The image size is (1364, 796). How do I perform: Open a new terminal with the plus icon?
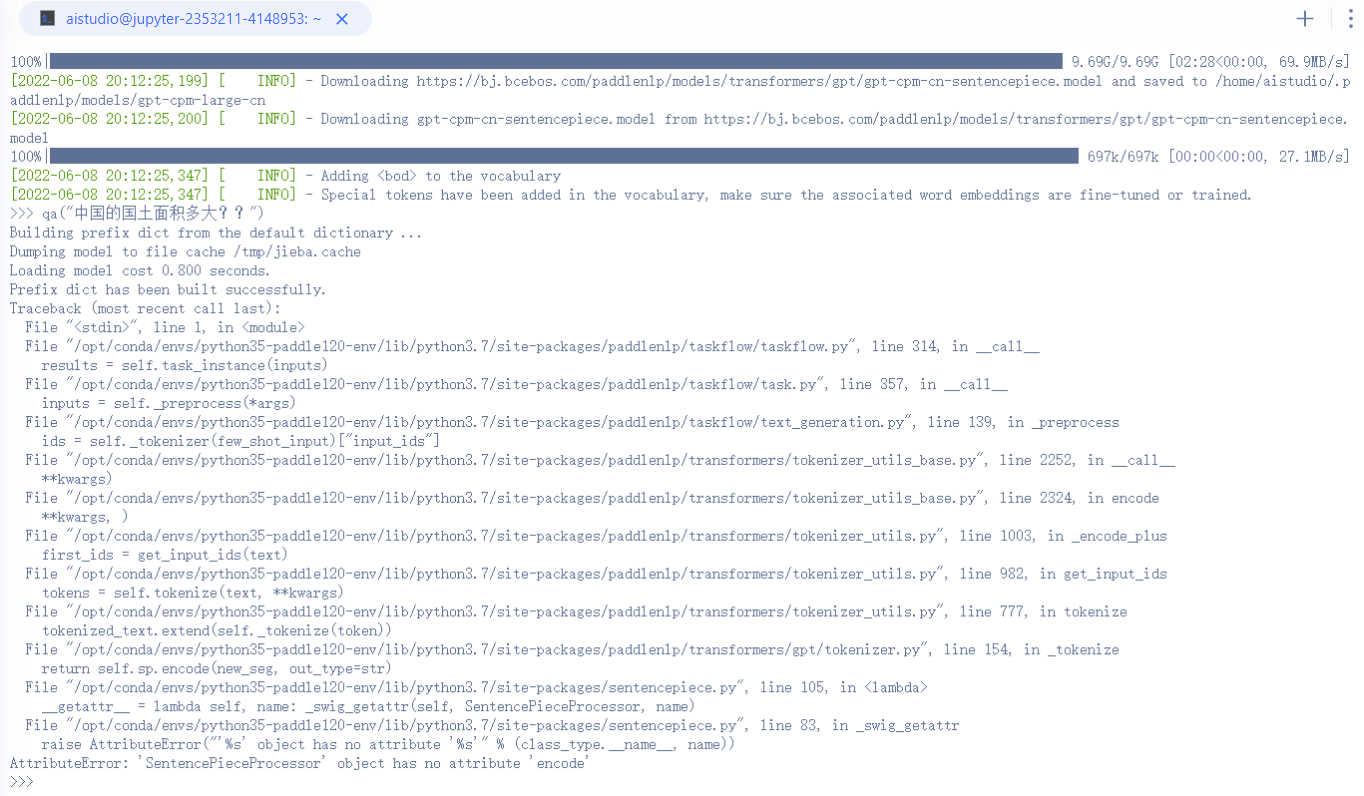pyautogui.click(x=1305, y=18)
